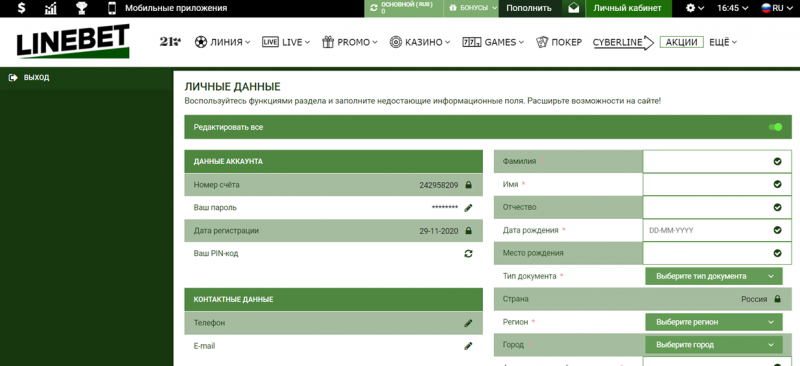Viewport: 800px width, 366px height.
Task: Expand the Бонусы dropdown
Action: pyautogui.click(x=471, y=8)
